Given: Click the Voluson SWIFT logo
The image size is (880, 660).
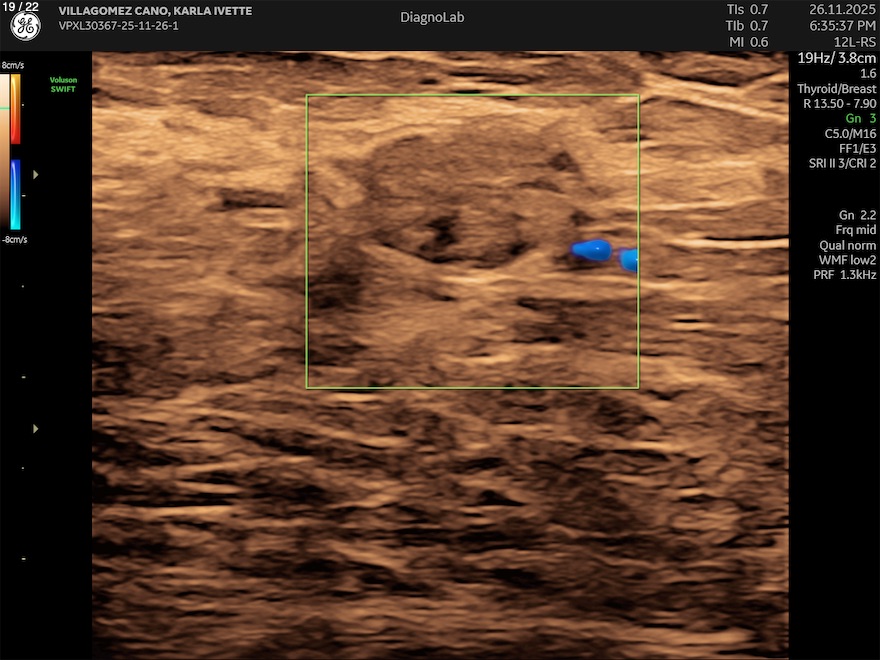Looking at the screenshot, I should click(x=63, y=84).
